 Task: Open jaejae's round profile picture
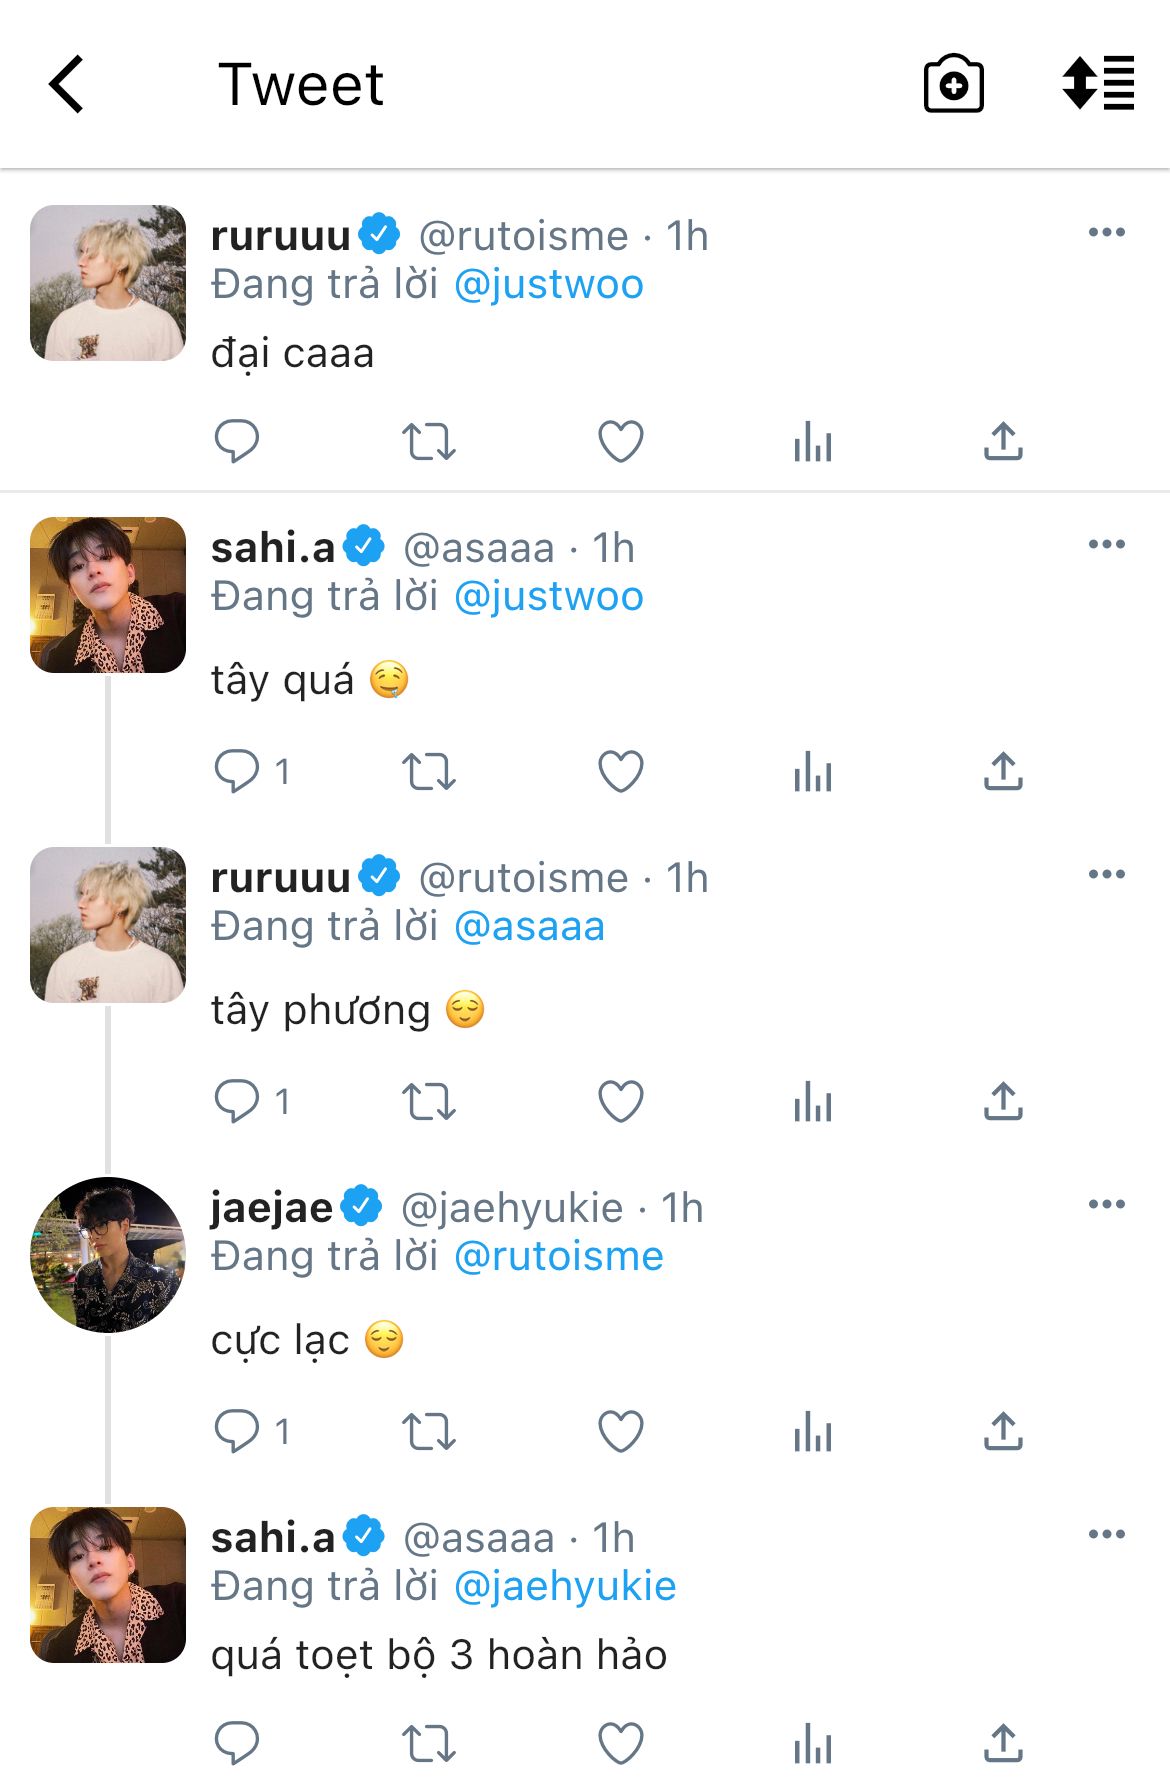point(108,1255)
